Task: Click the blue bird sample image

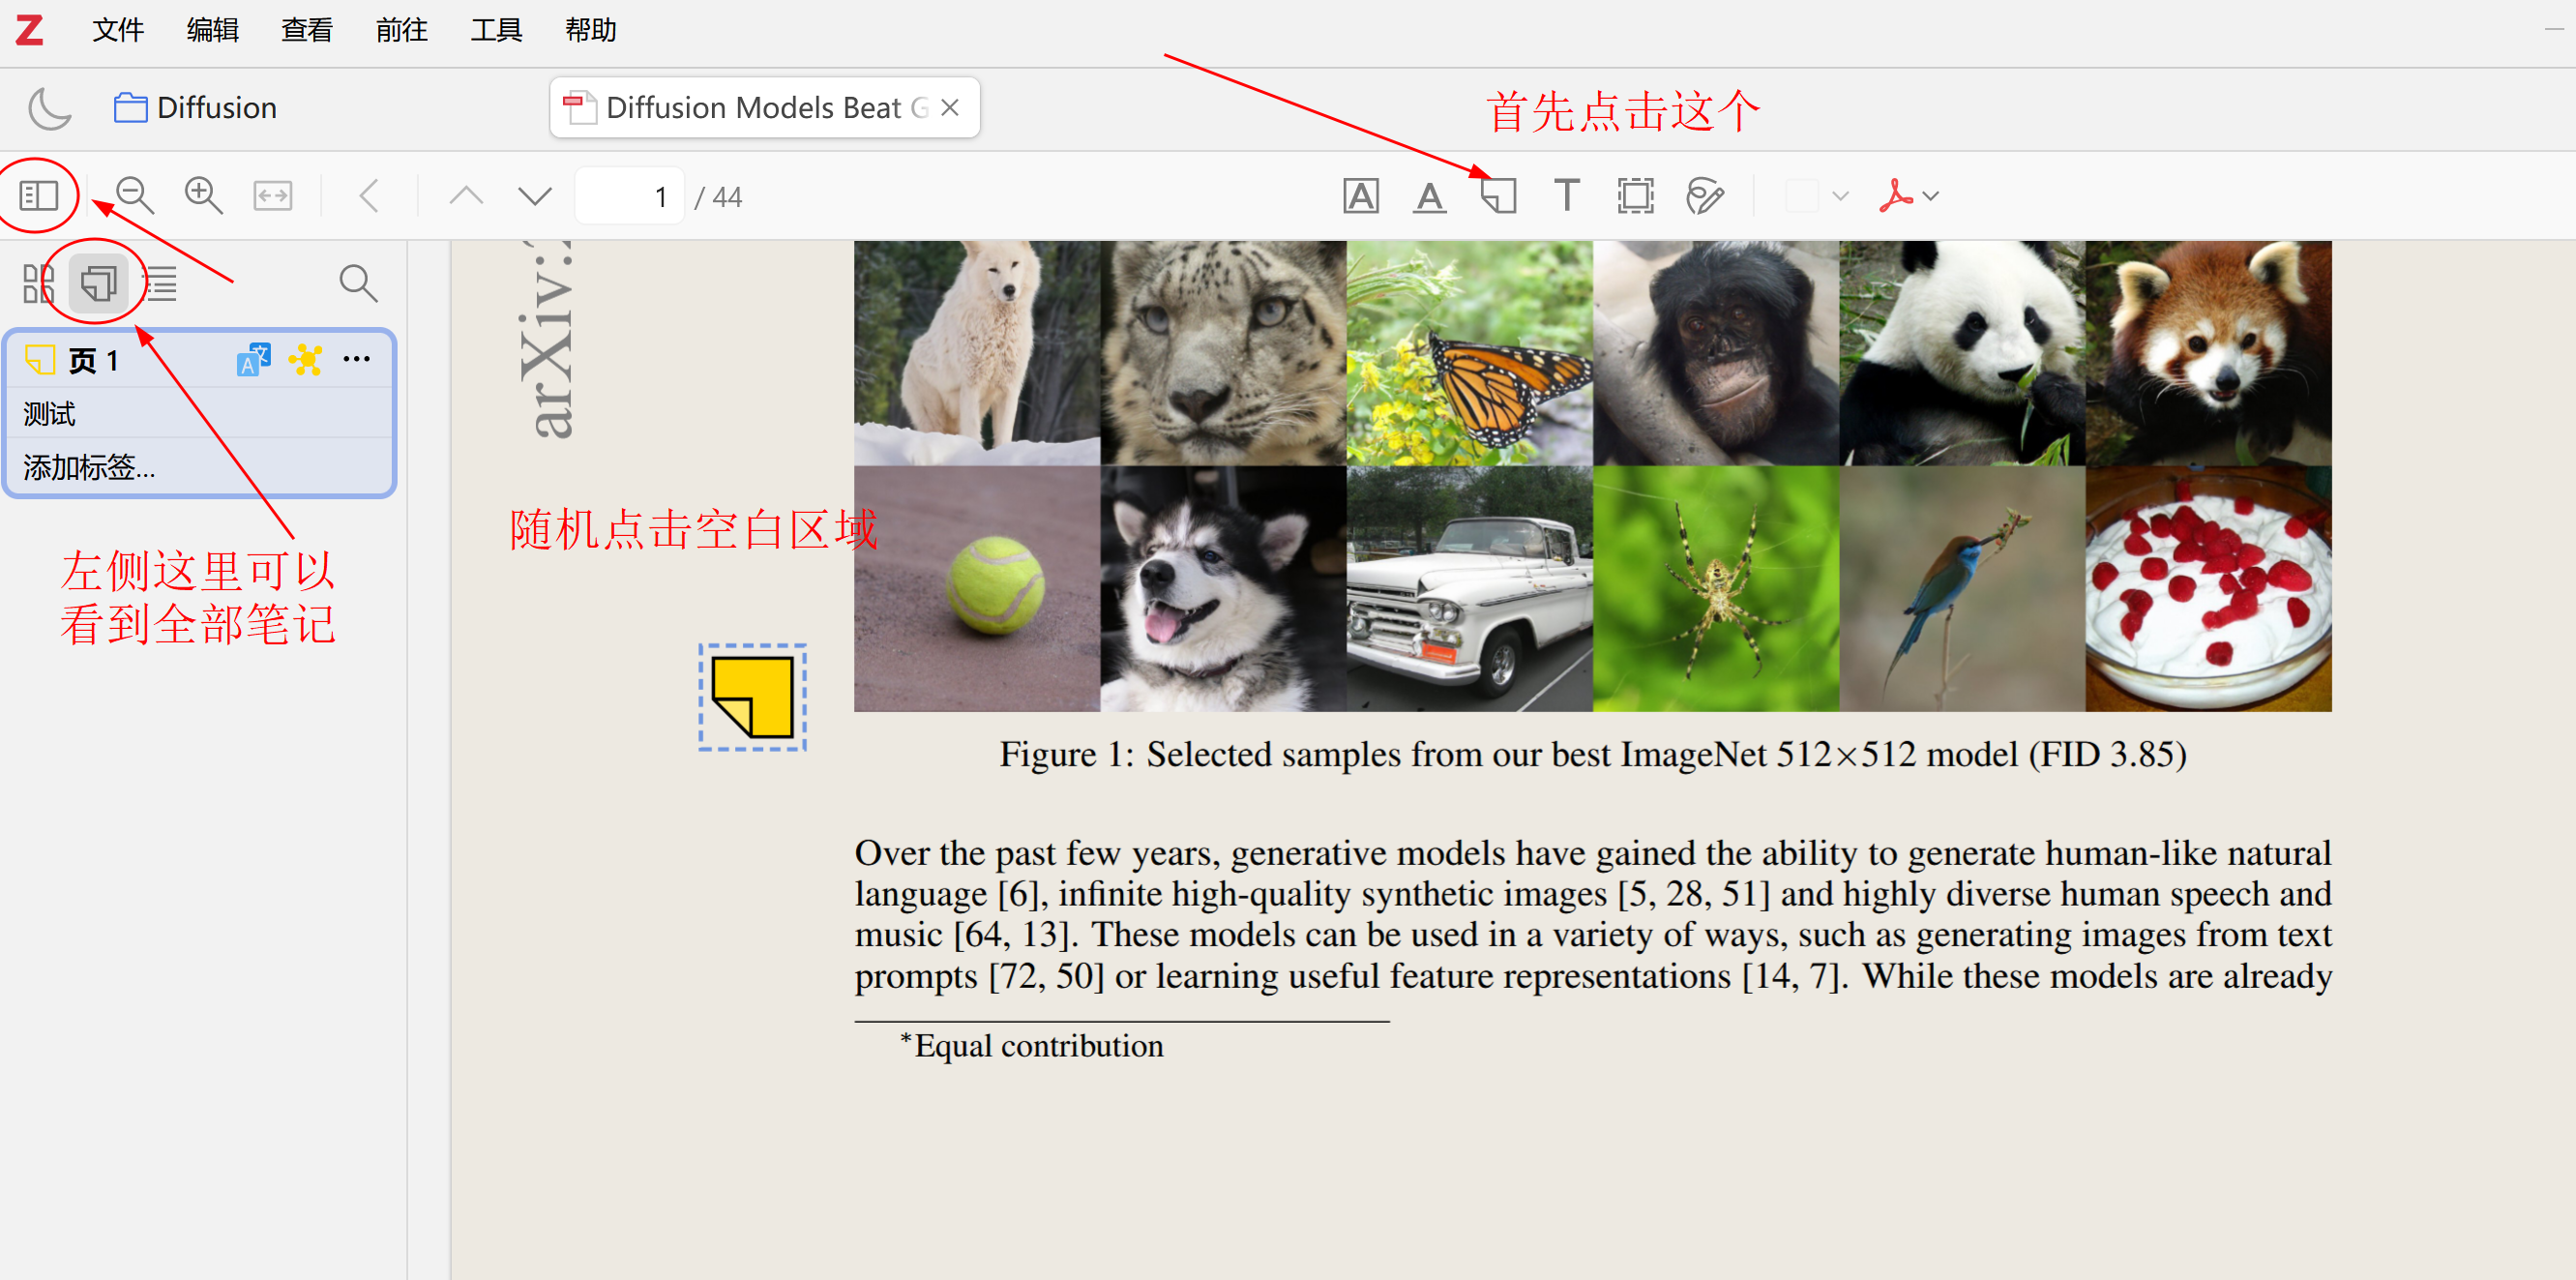Action: [1962, 589]
